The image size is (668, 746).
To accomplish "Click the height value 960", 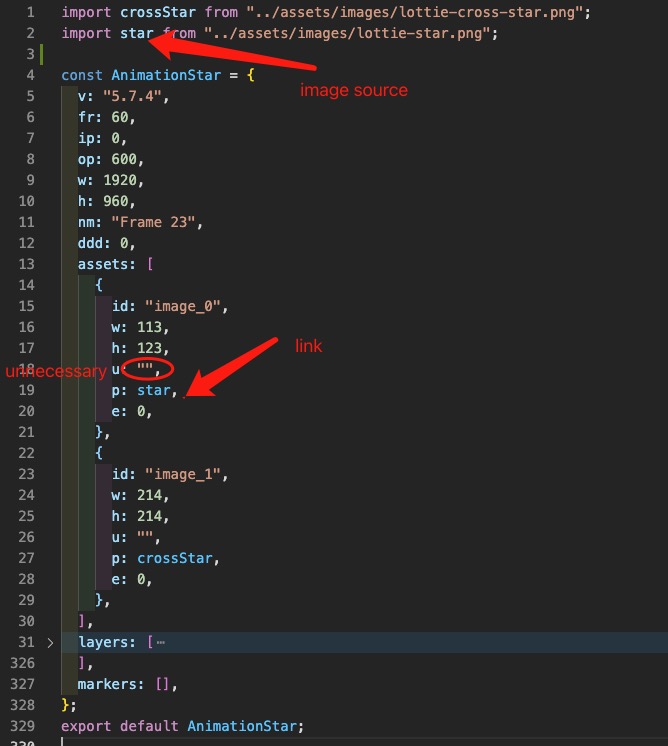I will pos(116,201).
